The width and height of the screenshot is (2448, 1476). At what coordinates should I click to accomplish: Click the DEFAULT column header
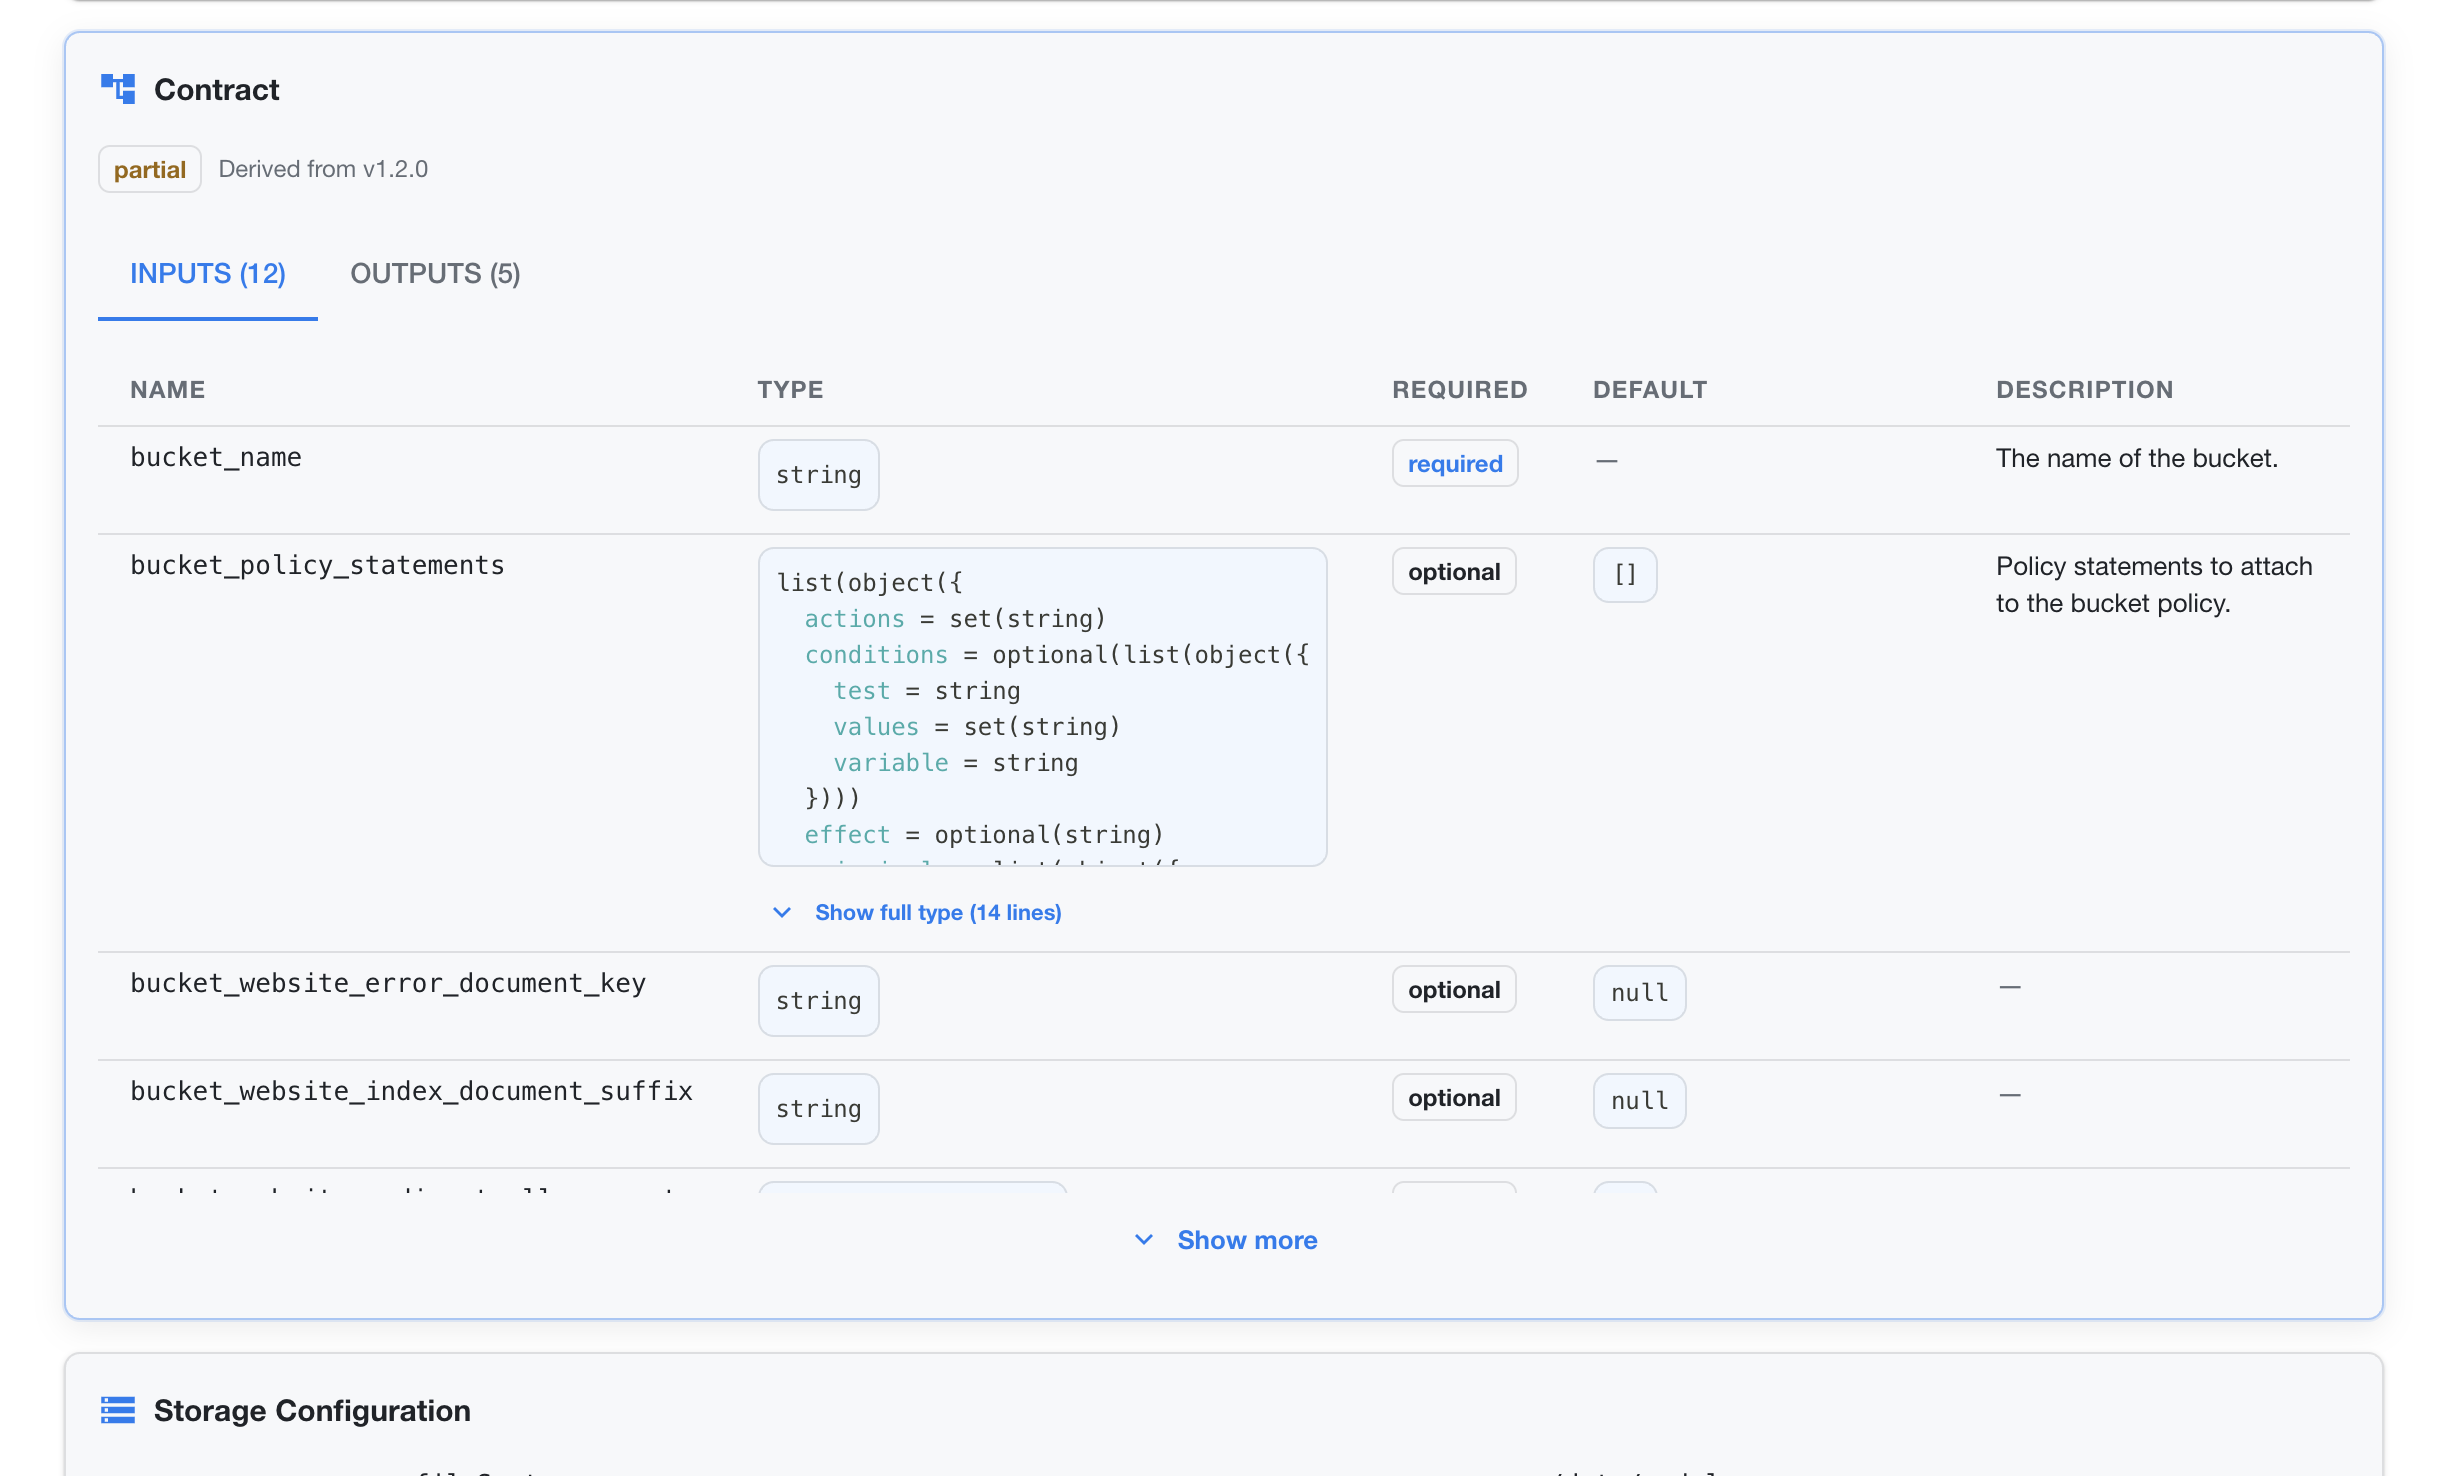[1650, 390]
